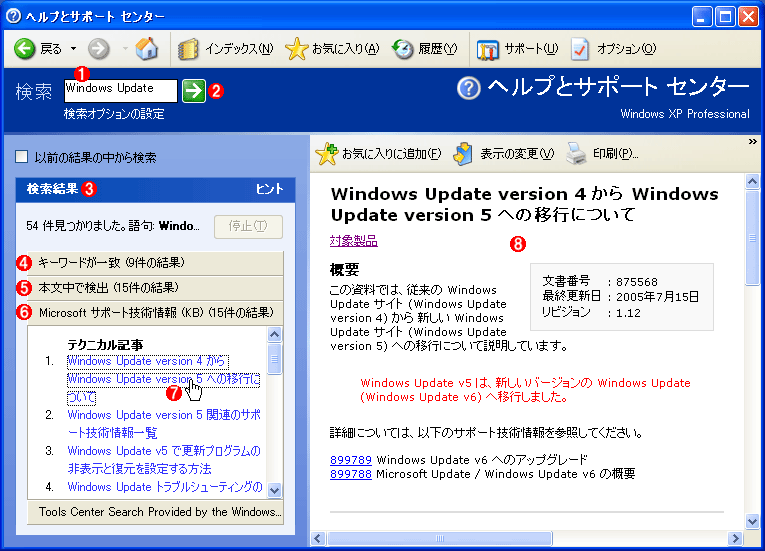
Task: Open result 1 Windows Update version 4 から link
Action: (x=163, y=379)
